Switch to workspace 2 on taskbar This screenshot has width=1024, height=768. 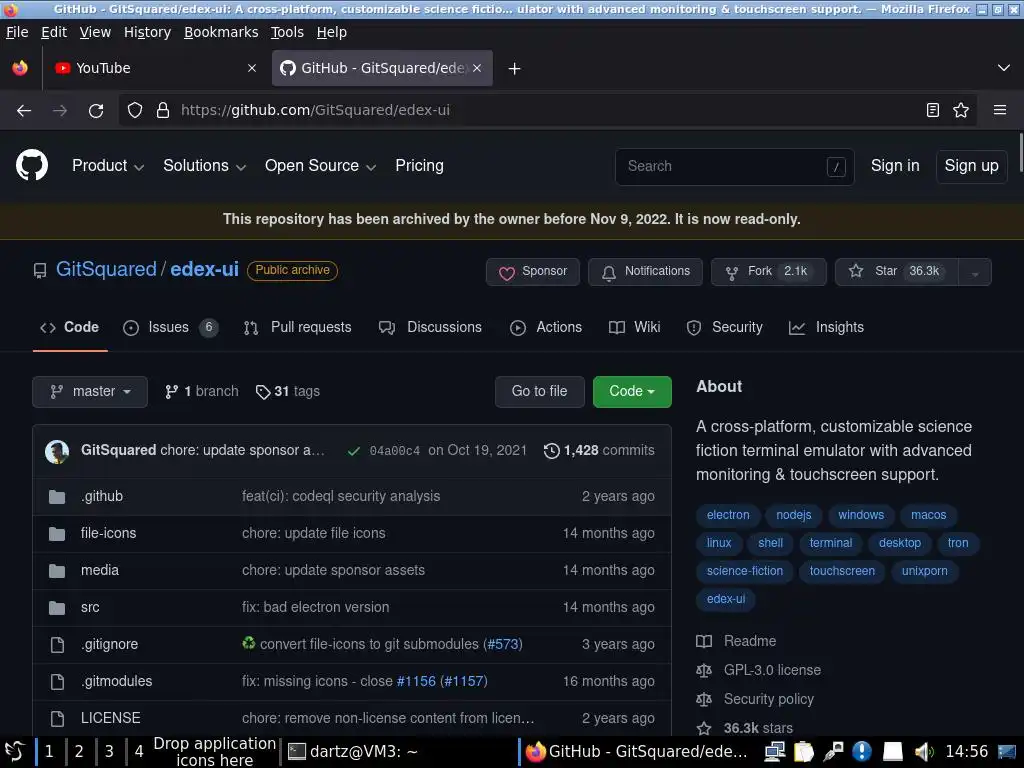[x=79, y=752]
